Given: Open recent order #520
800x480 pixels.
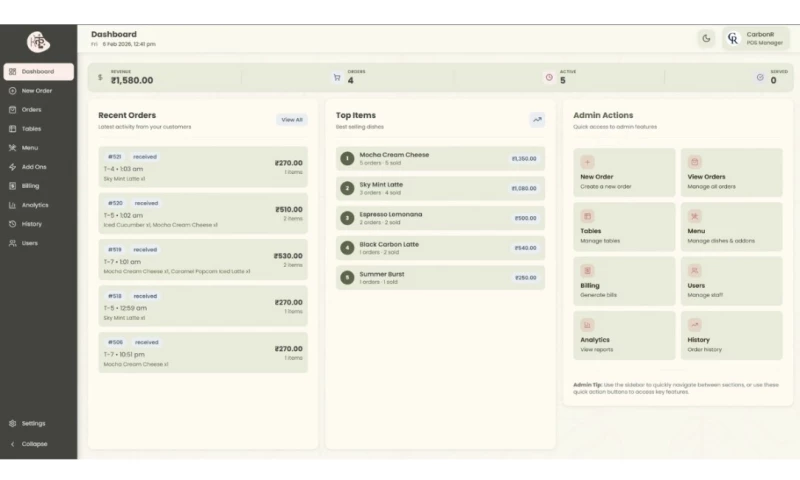Looking at the screenshot, I should 203,213.
